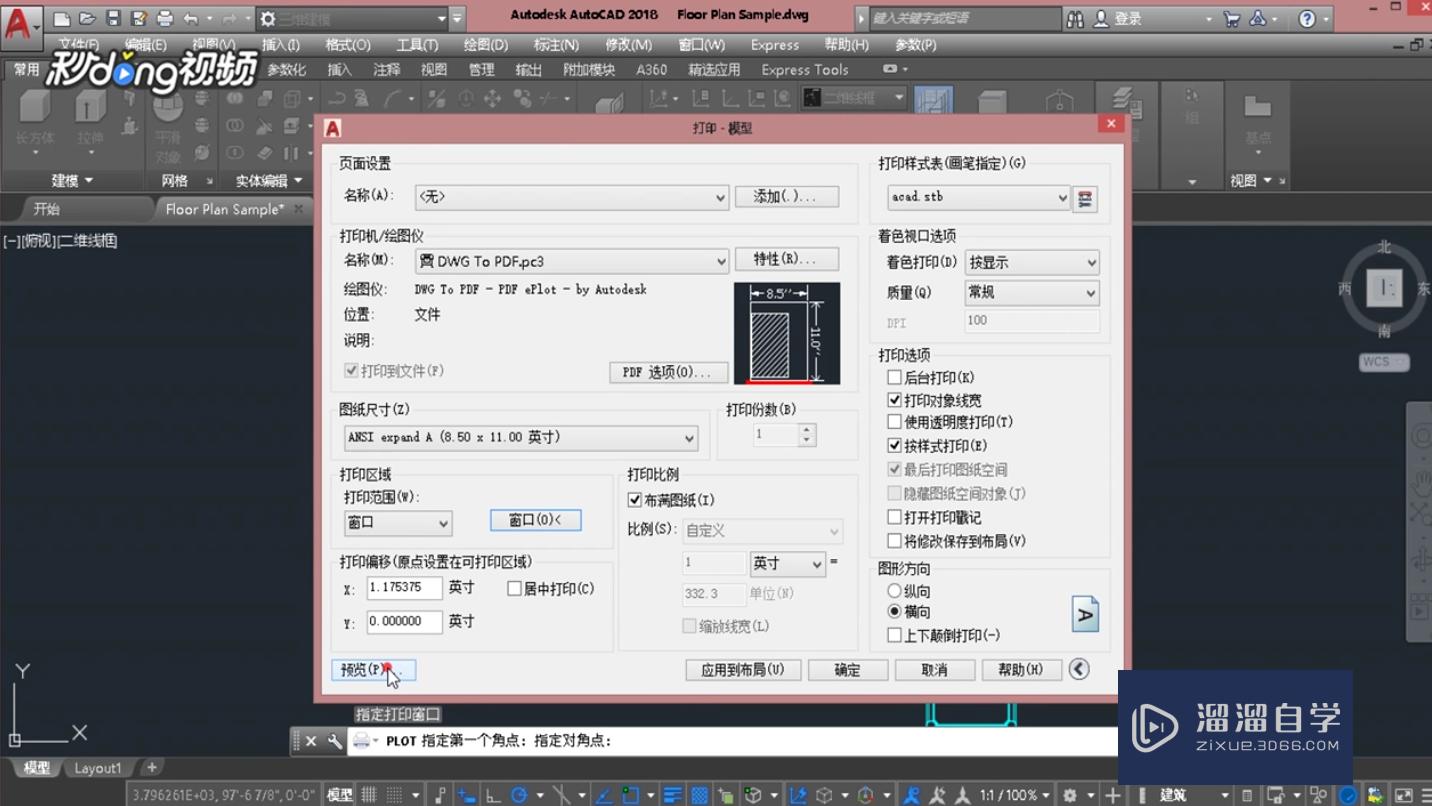This screenshot has height=806, width=1432.
Task: Enable 打开打印戳记 checkbox
Action: [x=895, y=517]
